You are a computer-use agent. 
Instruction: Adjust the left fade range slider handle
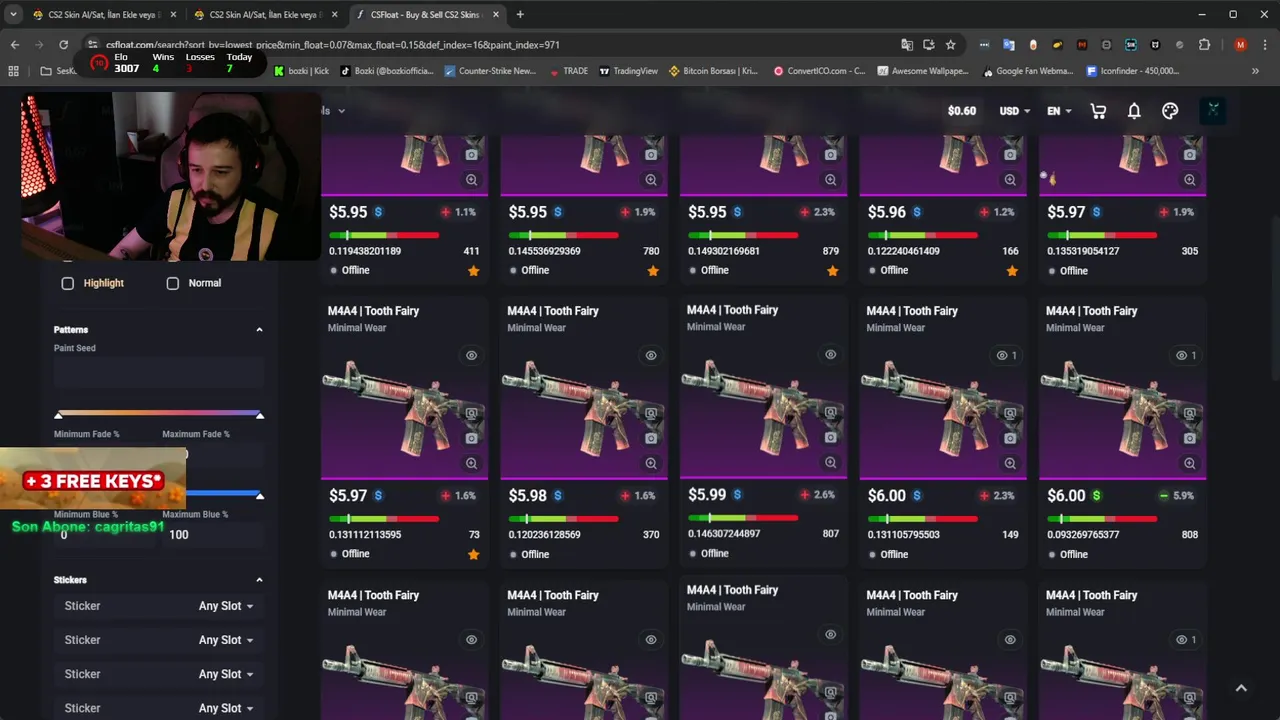click(59, 414)
